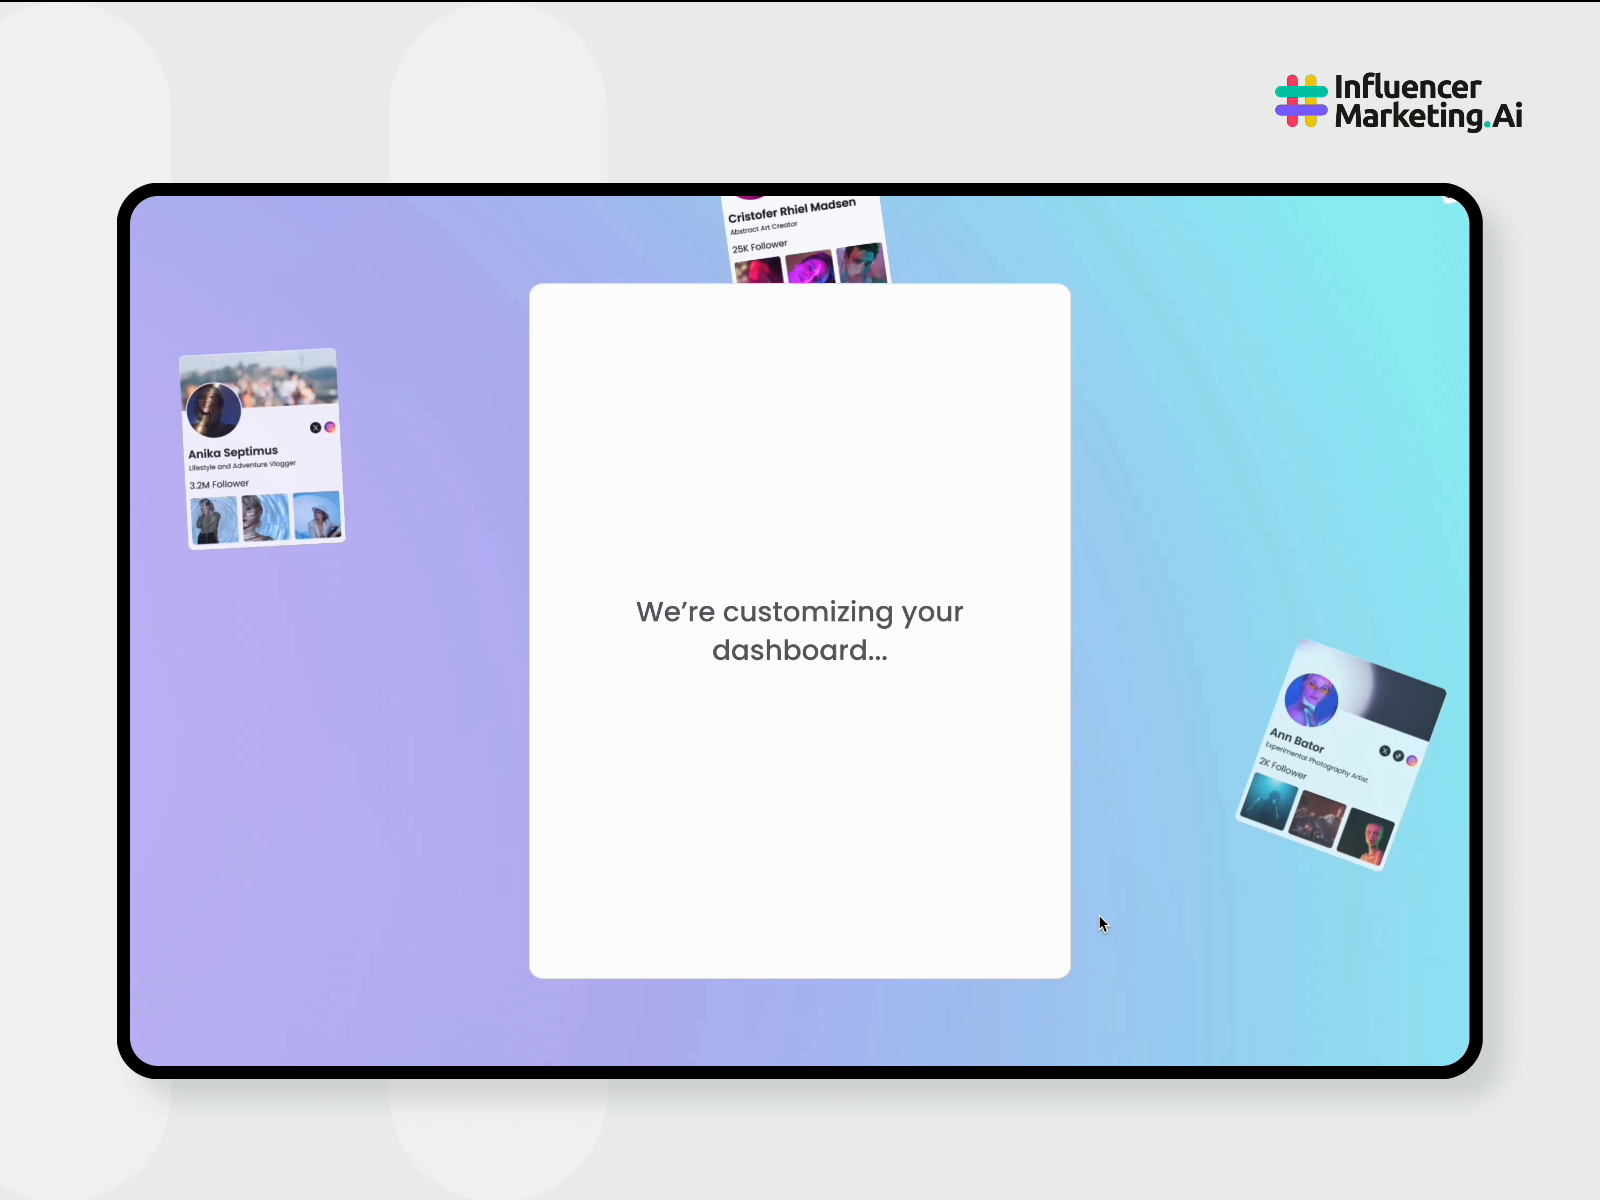The height and width of the screenshot is (1200, 1600).
Task: Open Ann Bator's profile name
Action: click(1297, 739)
